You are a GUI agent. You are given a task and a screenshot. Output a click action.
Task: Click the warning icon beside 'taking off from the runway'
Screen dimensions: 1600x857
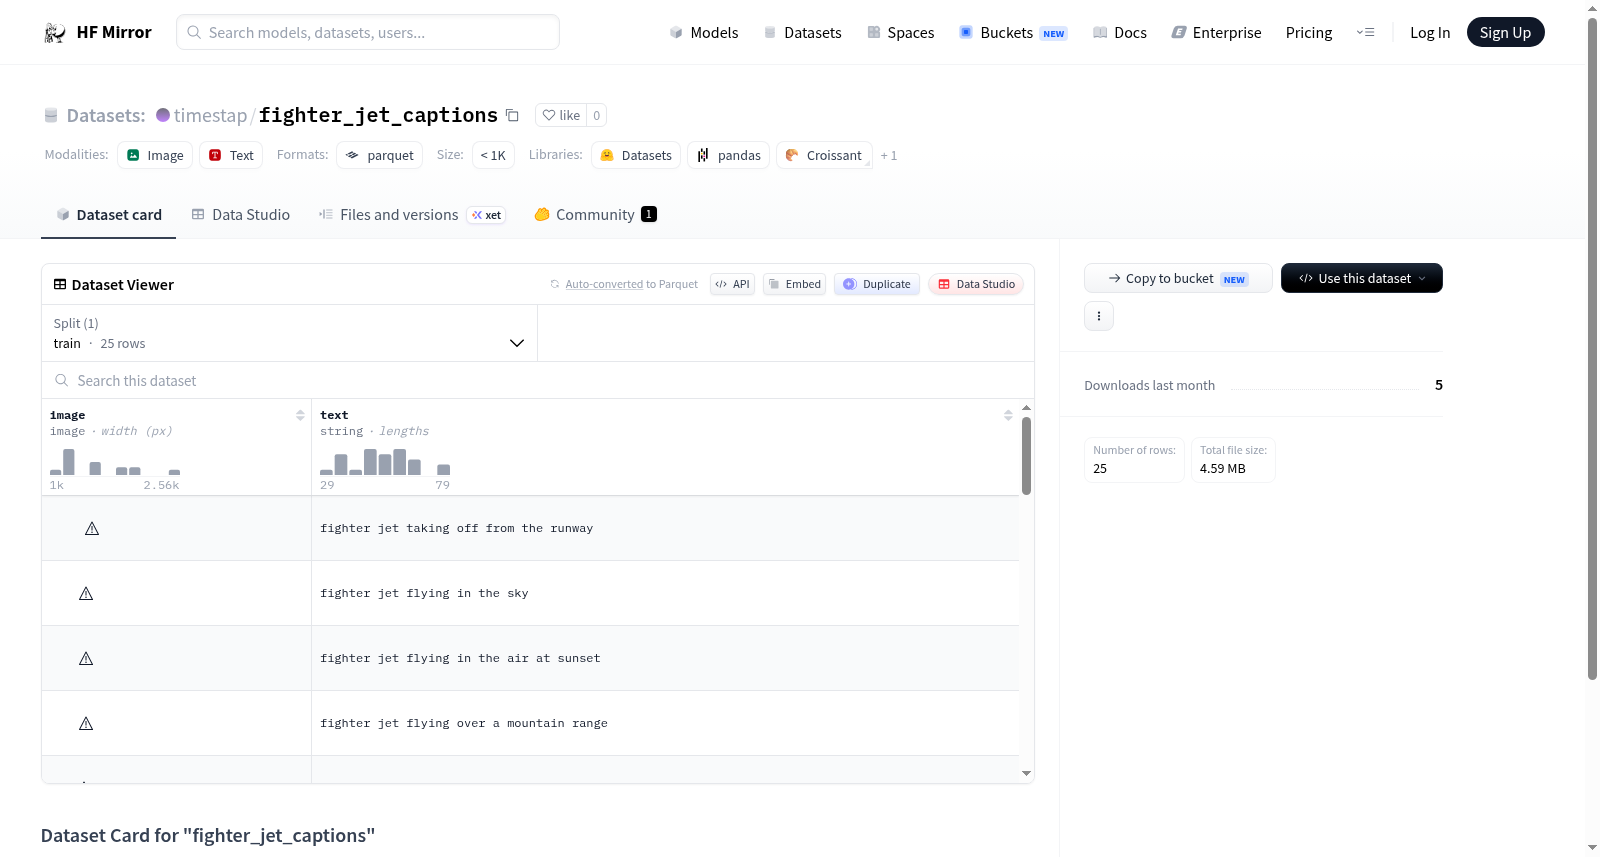pos(92,528)
